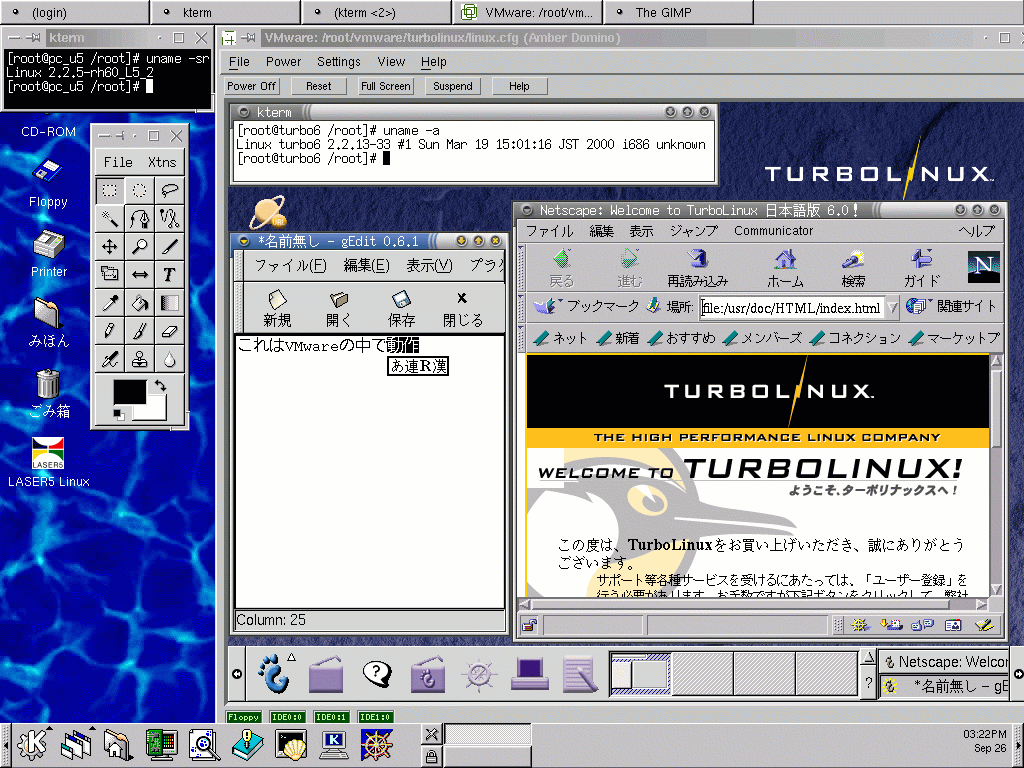The image size is (1024, 768).
Task: Activate the Flip tool in GIMP
Action: [139, 274]
